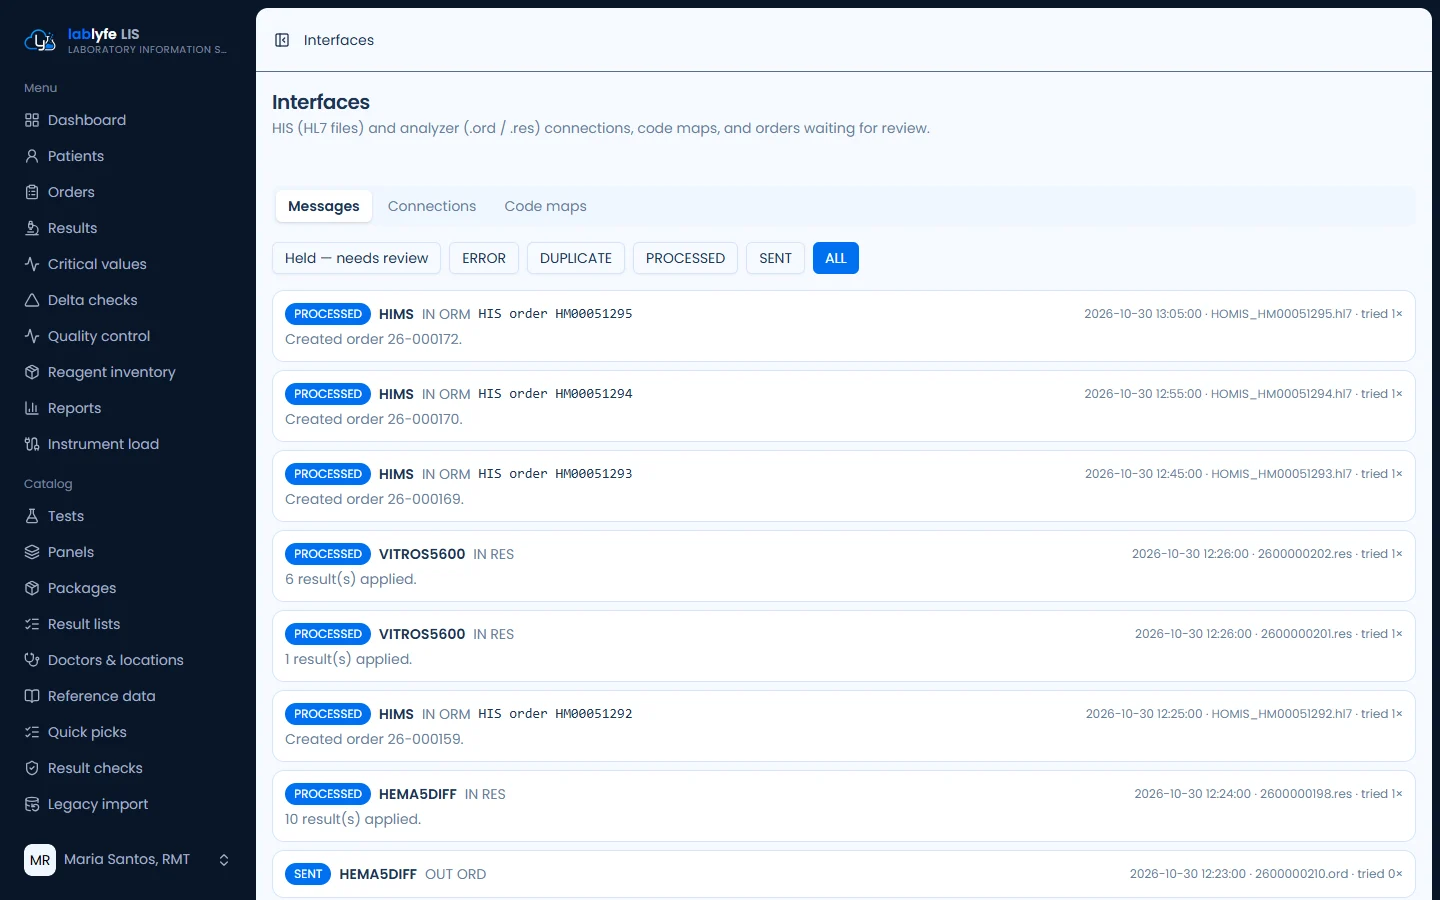This screenshot has height=900, width=1440.
Task: Open Dashboard via its grid icon
Action: point(32,120)
